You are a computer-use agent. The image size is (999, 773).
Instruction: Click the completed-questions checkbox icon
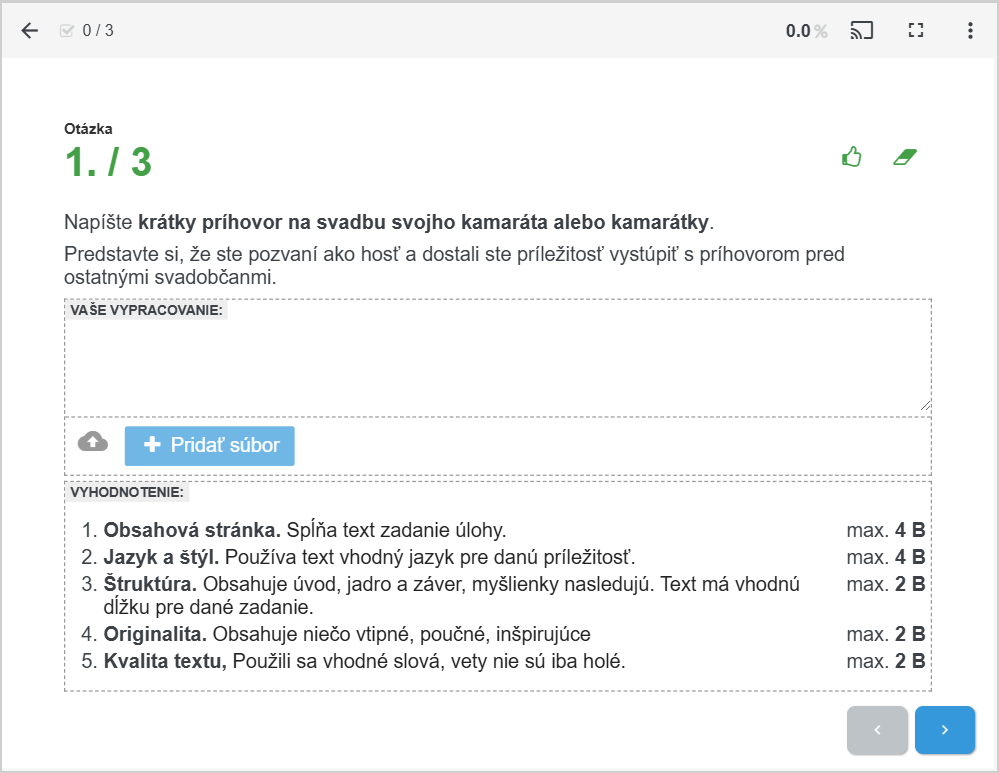pyautogui.click(x=67, y=30)
